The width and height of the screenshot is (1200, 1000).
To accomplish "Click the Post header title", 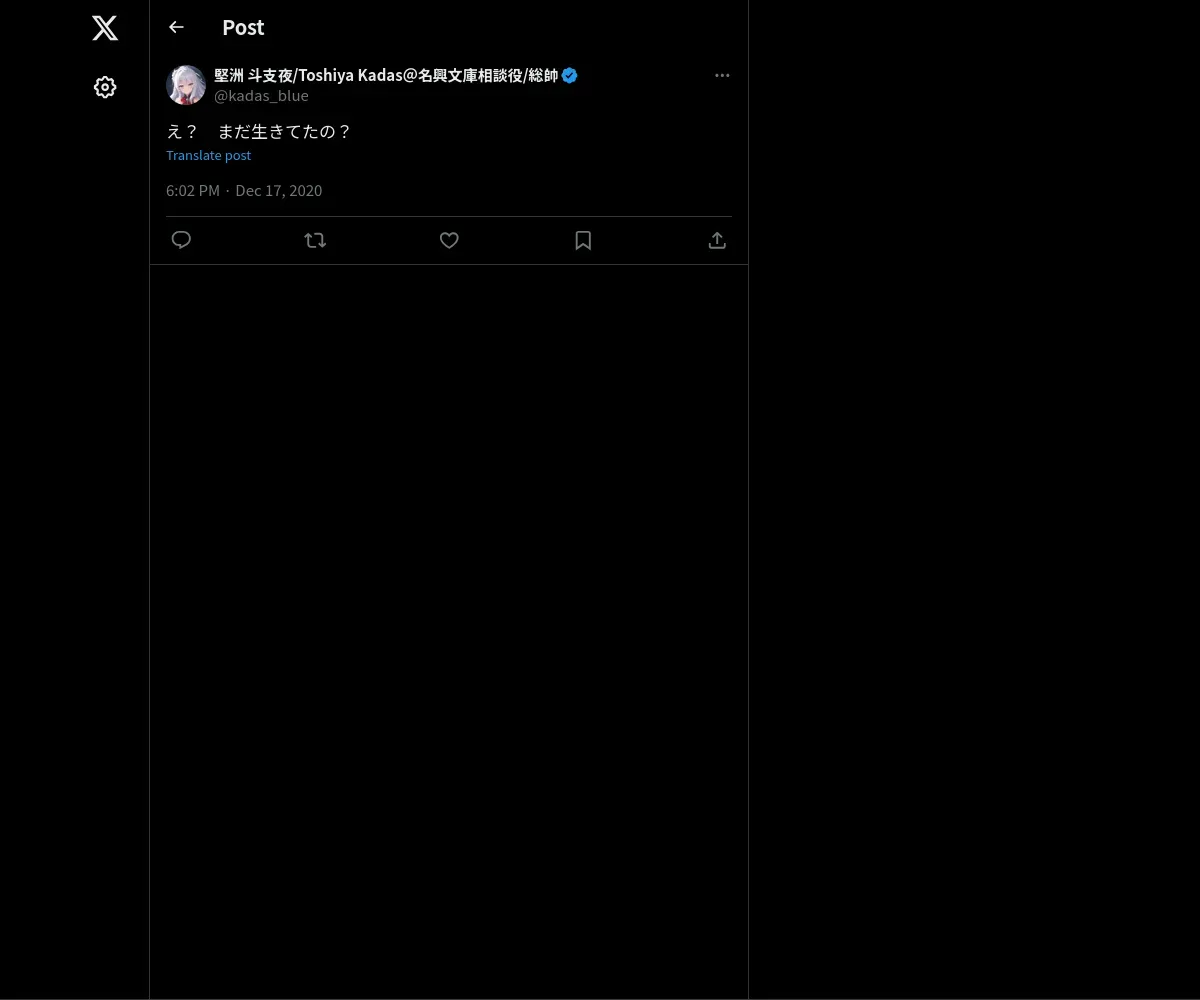I will tap(243, 27).
